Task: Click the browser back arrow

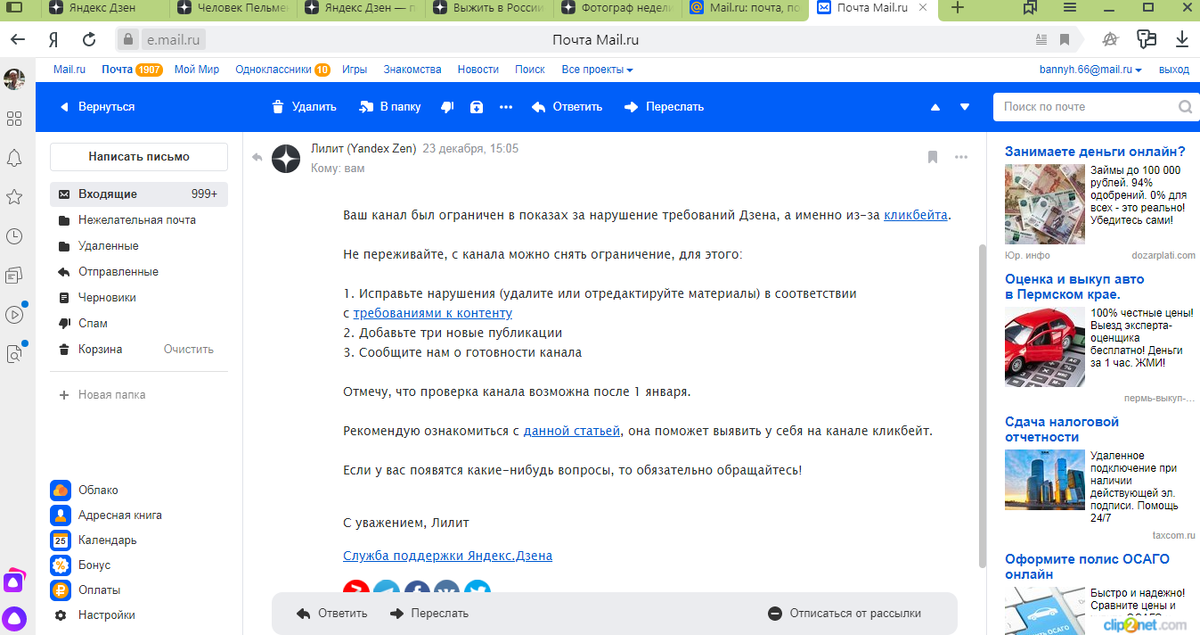Action: point(17,40)
